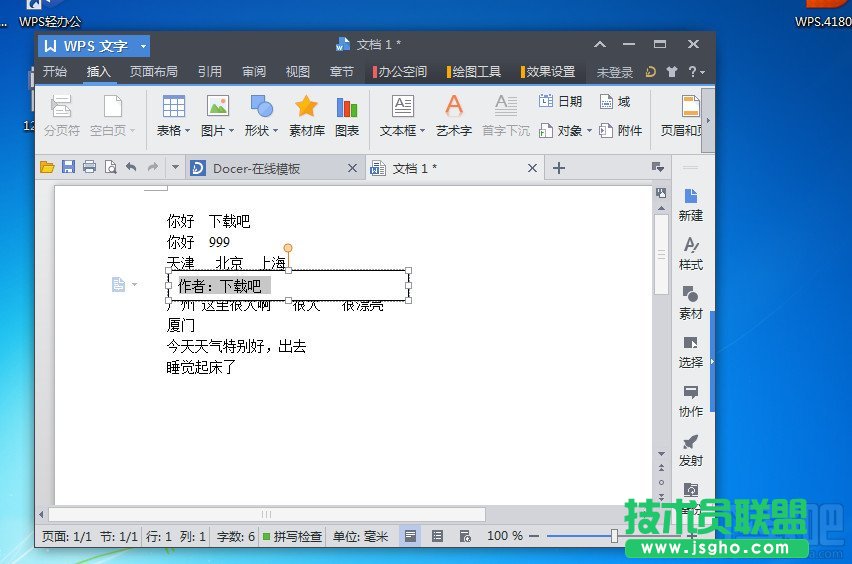Click 未登录 to log in
This screenshot has height=564, width=852.
click(615, 72)
